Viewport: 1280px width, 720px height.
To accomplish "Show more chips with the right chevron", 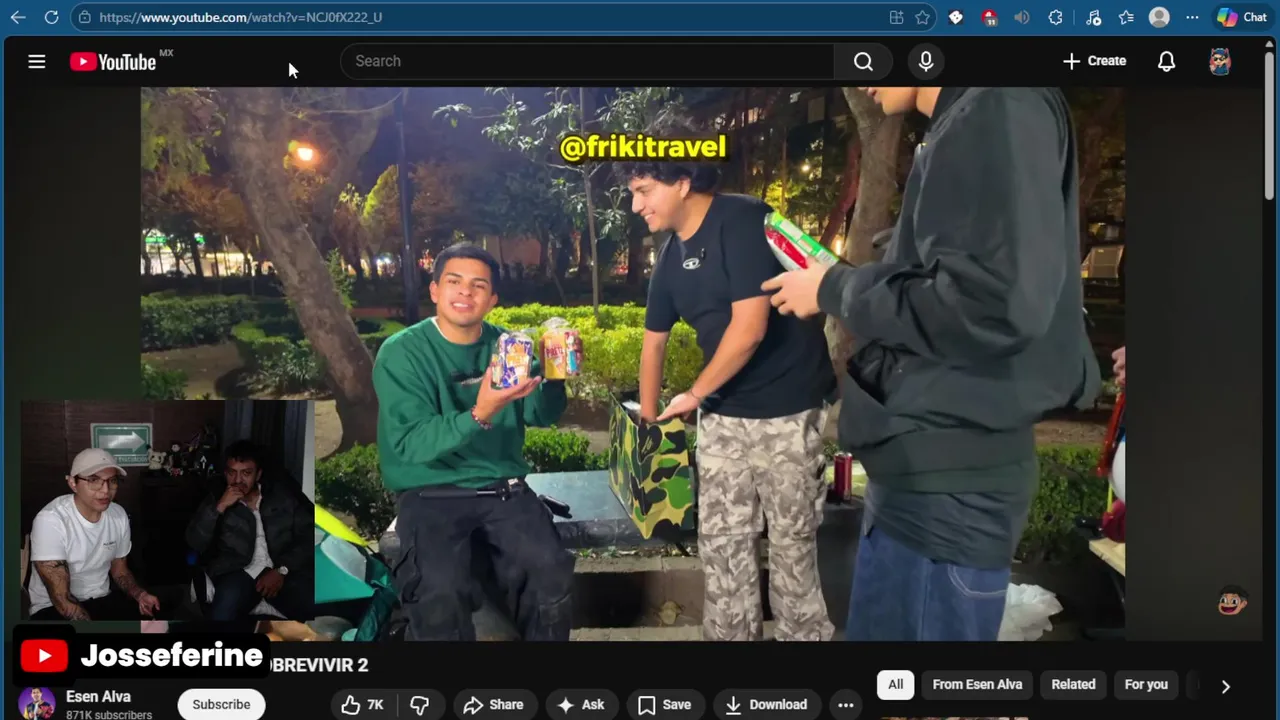I will pyautogui.click(x=1225, y=686).
